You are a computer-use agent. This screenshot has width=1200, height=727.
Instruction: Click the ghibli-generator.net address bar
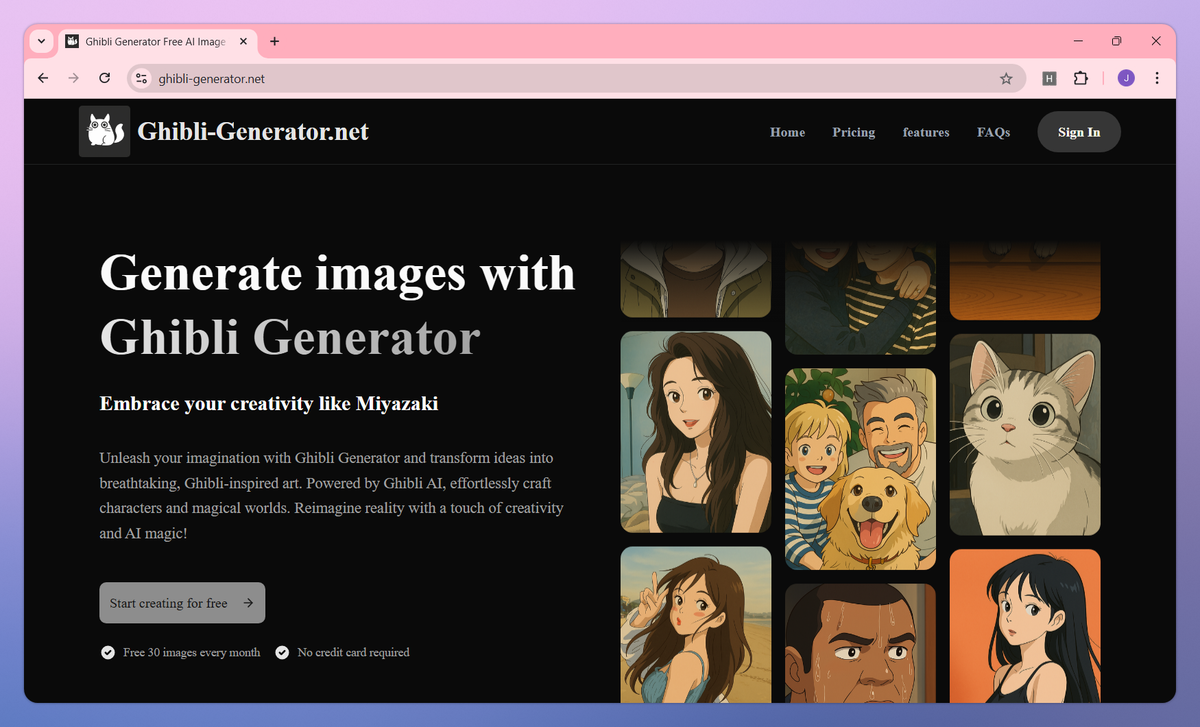point(575,78)
